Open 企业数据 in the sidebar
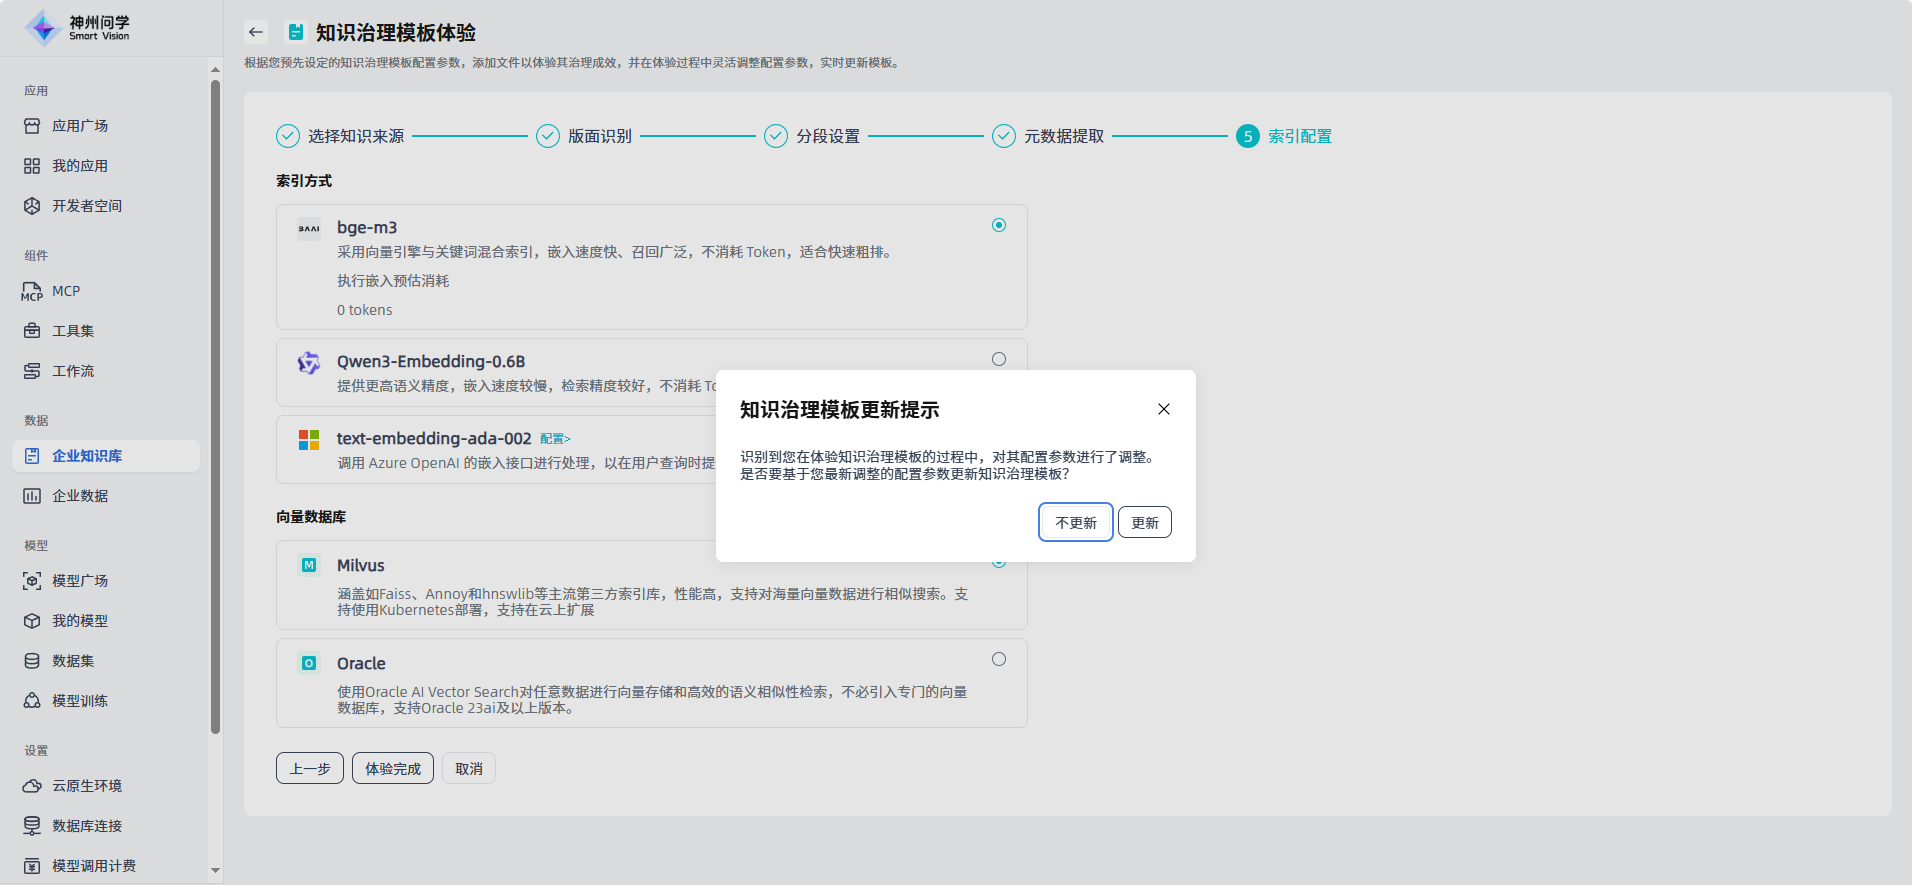Viewport: 1912px width, 885px height. click(x=80, y=496)
